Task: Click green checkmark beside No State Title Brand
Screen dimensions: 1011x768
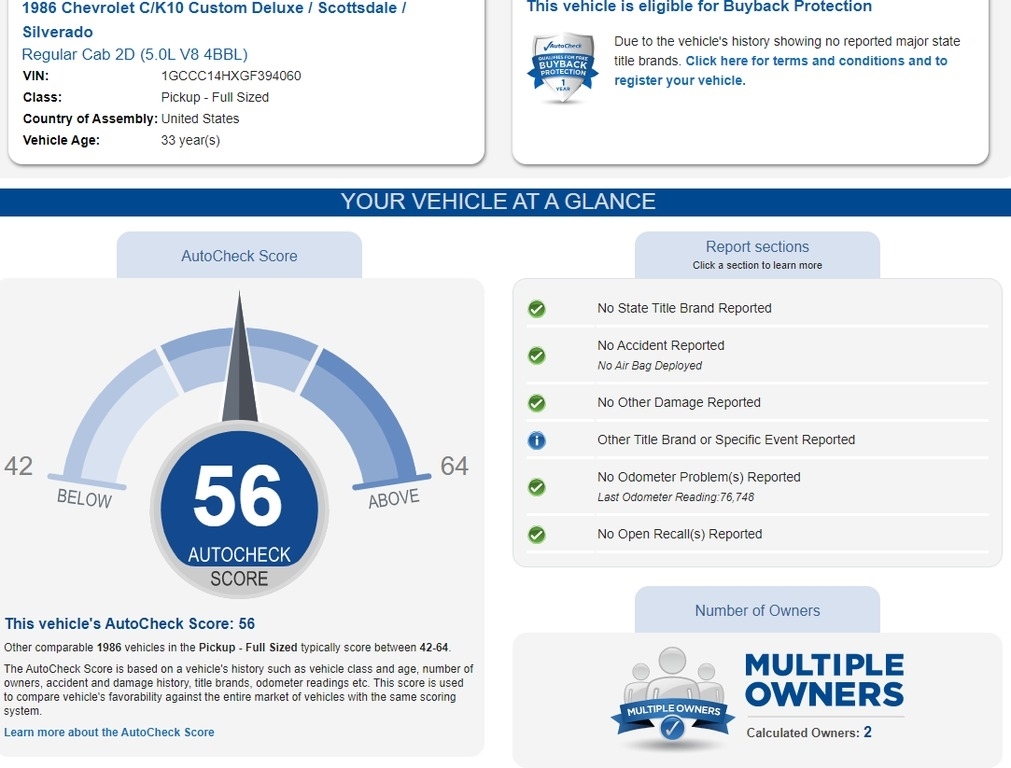Action: tap(537, 309)
